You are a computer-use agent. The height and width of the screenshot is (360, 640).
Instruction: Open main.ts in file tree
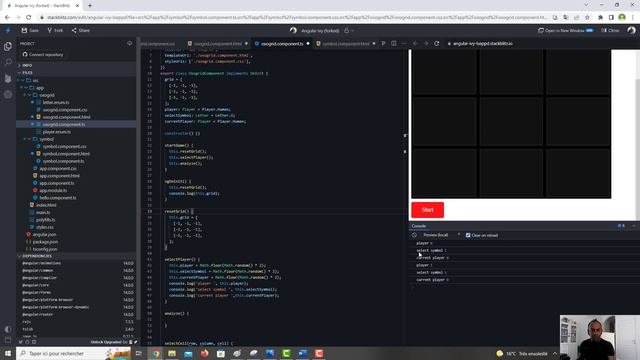(x=43, y=212)
